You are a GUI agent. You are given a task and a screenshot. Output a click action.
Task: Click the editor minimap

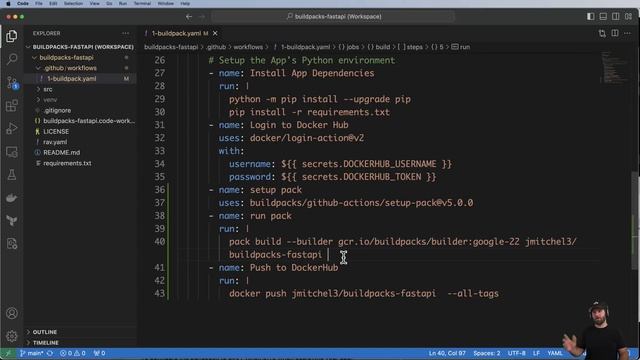click(x=614, y=67)
